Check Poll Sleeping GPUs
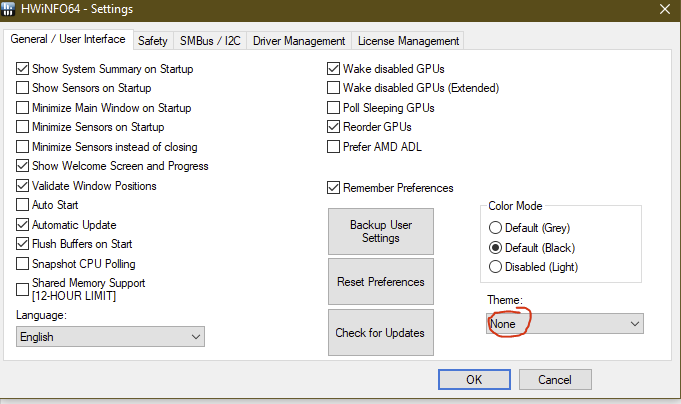This screenshot has height=404, width=681. (x=333, y=108)
